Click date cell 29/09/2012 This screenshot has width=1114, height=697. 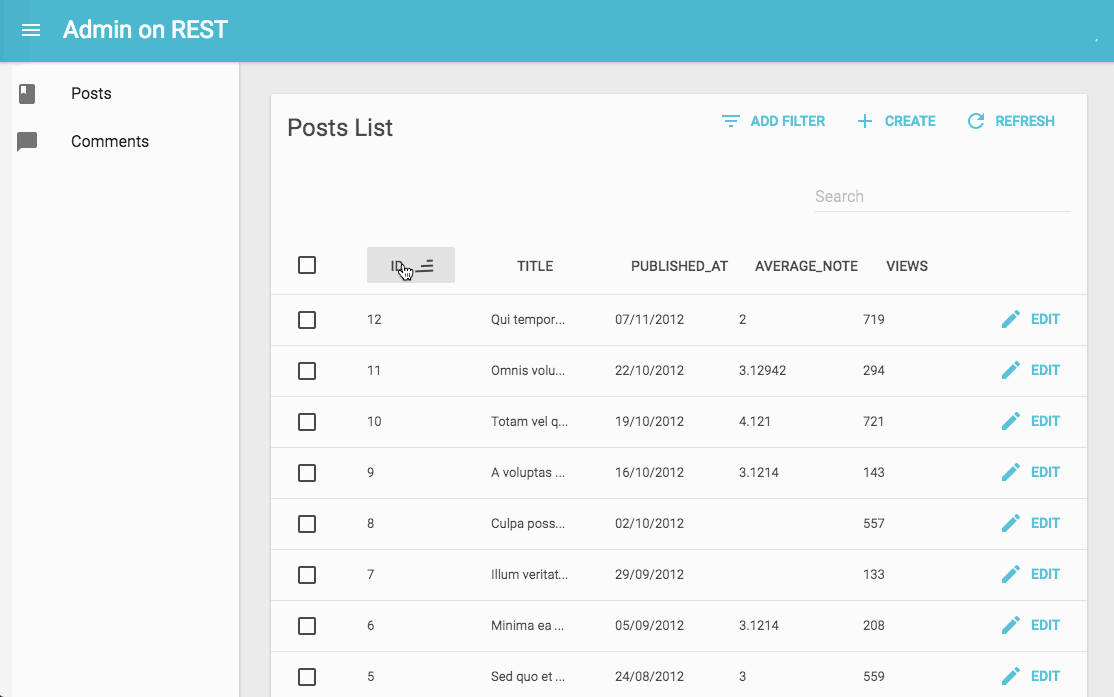coord(649,574)
